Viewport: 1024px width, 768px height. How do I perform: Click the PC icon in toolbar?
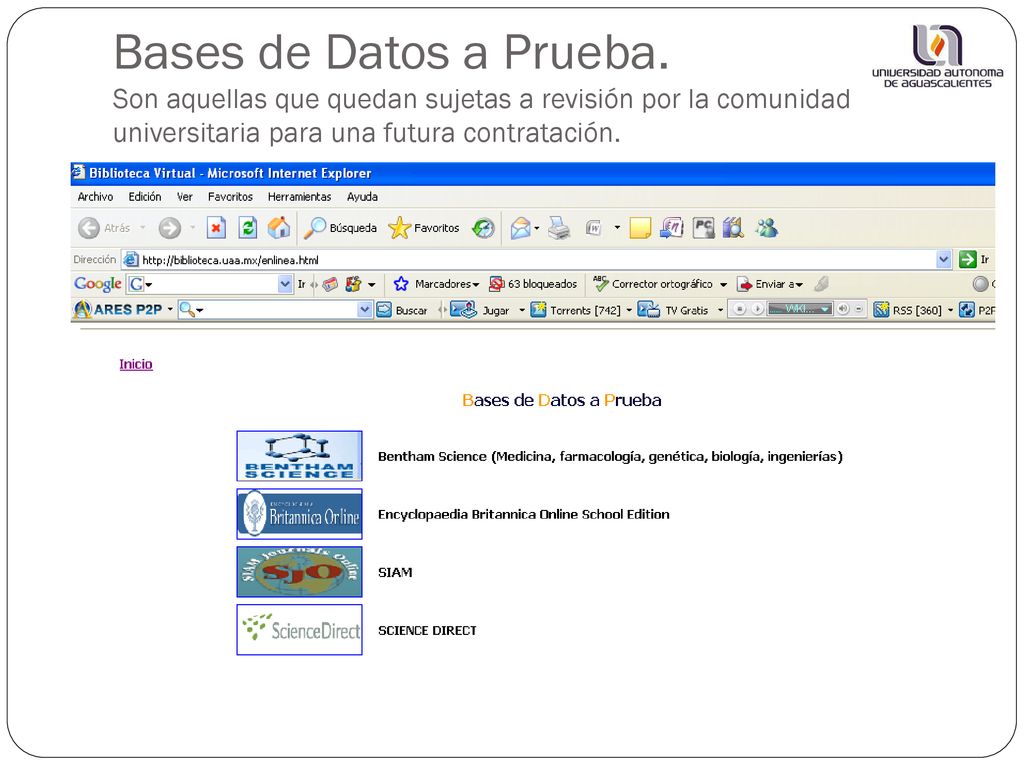(703, 228)
